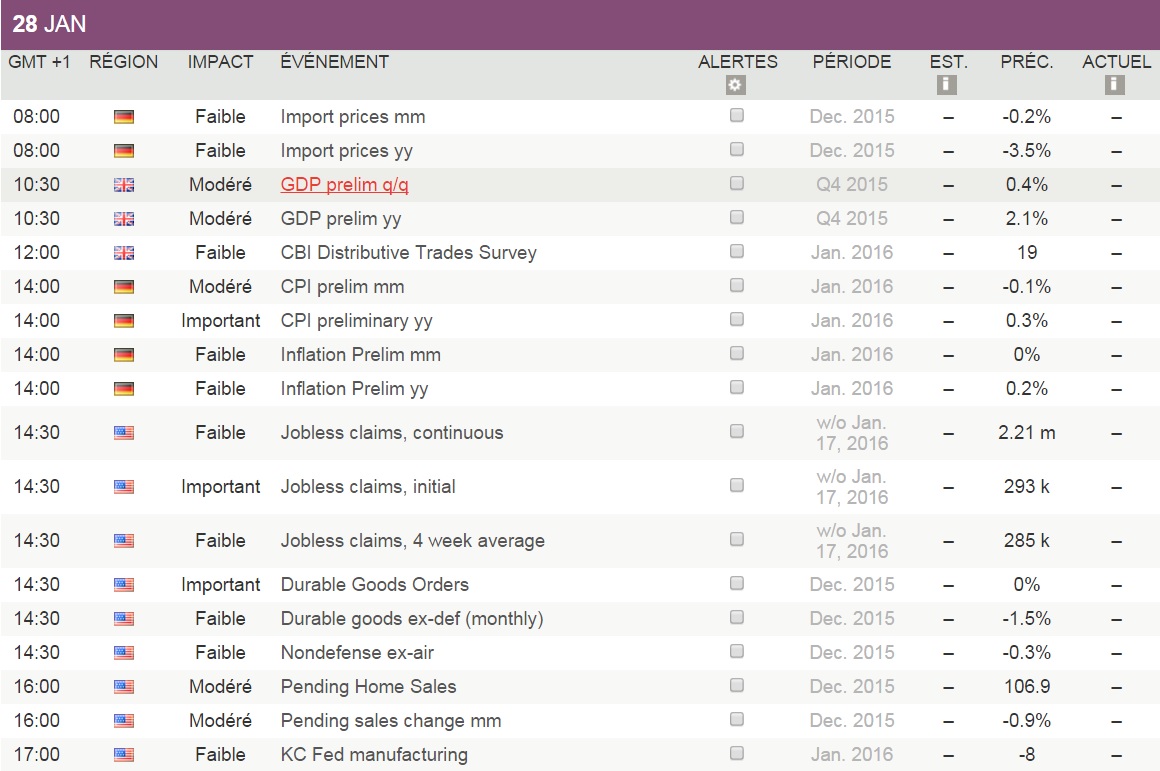Click German flag beside CPI preliminary yy
The width and height of the screenshot is (1160, 771).
coord(124,321)
